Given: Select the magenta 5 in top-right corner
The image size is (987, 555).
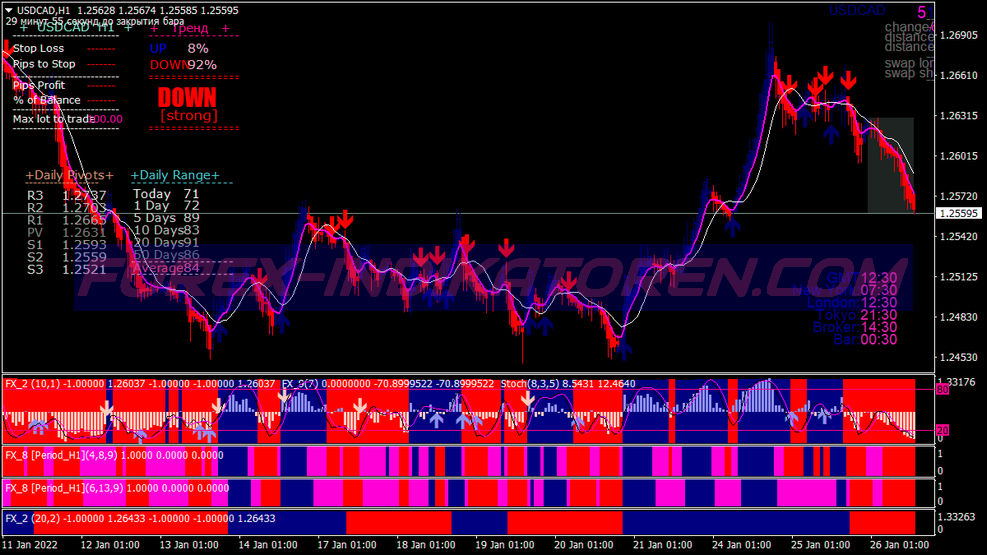Looking at the screenshot, I should (x=921, y=12).
